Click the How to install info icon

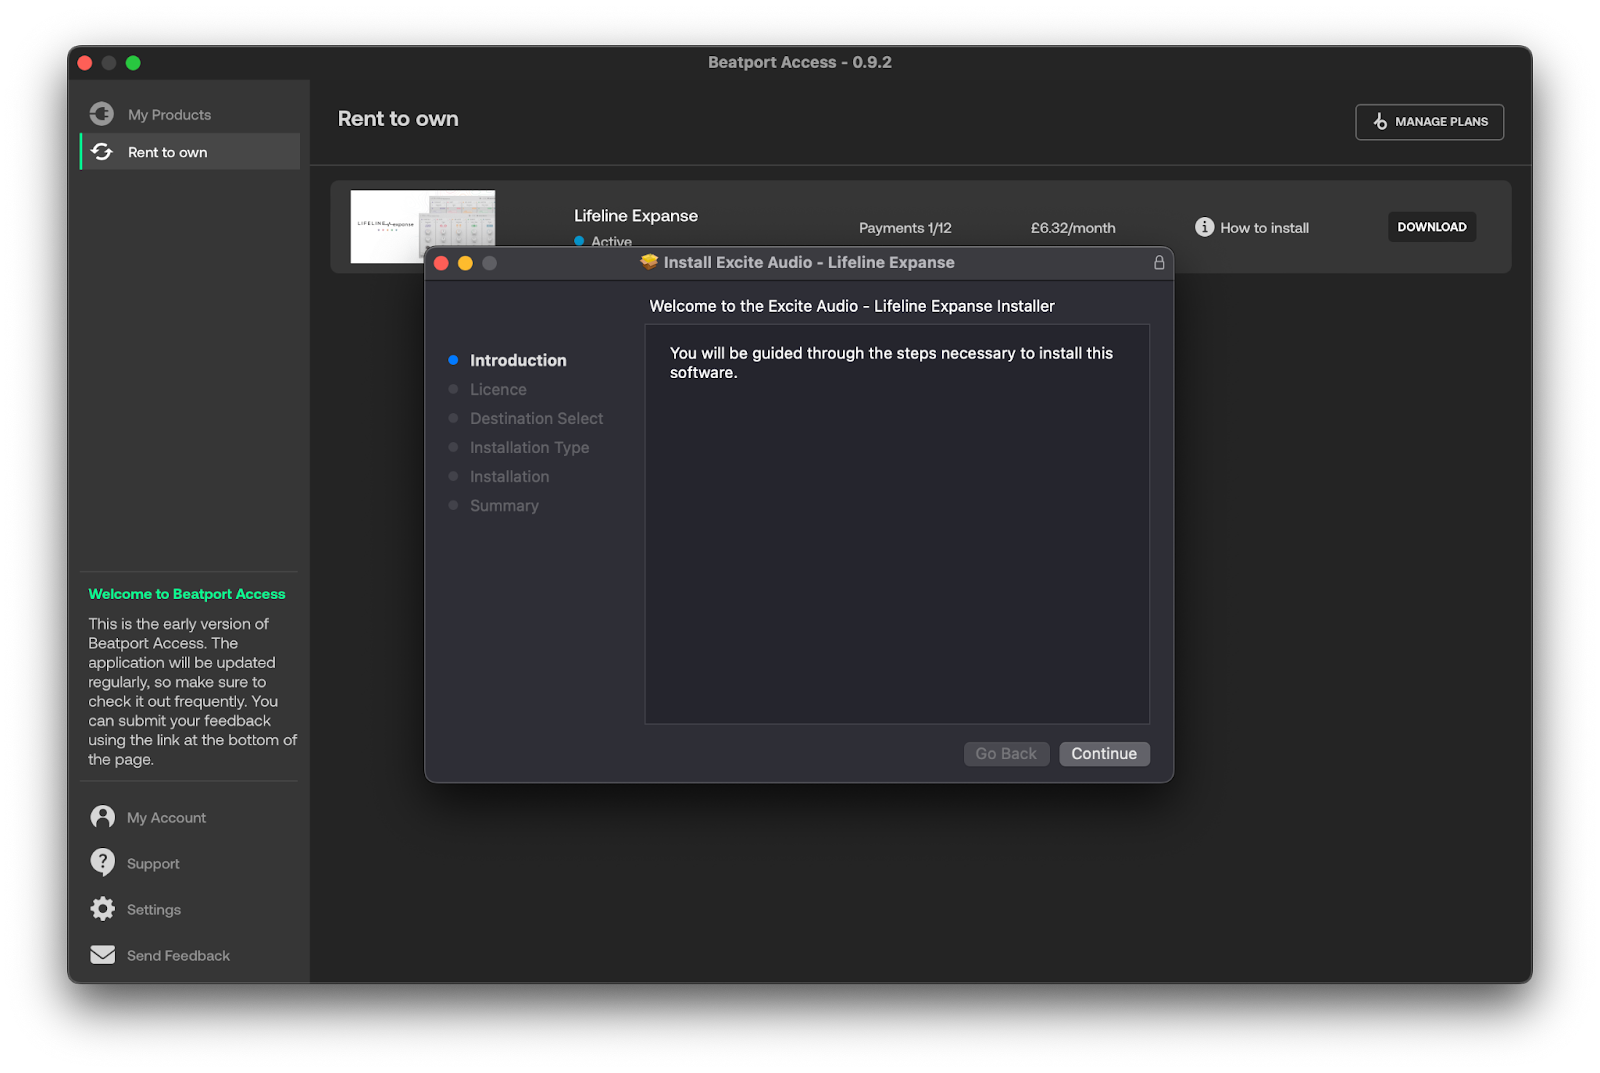(1204, 227)
